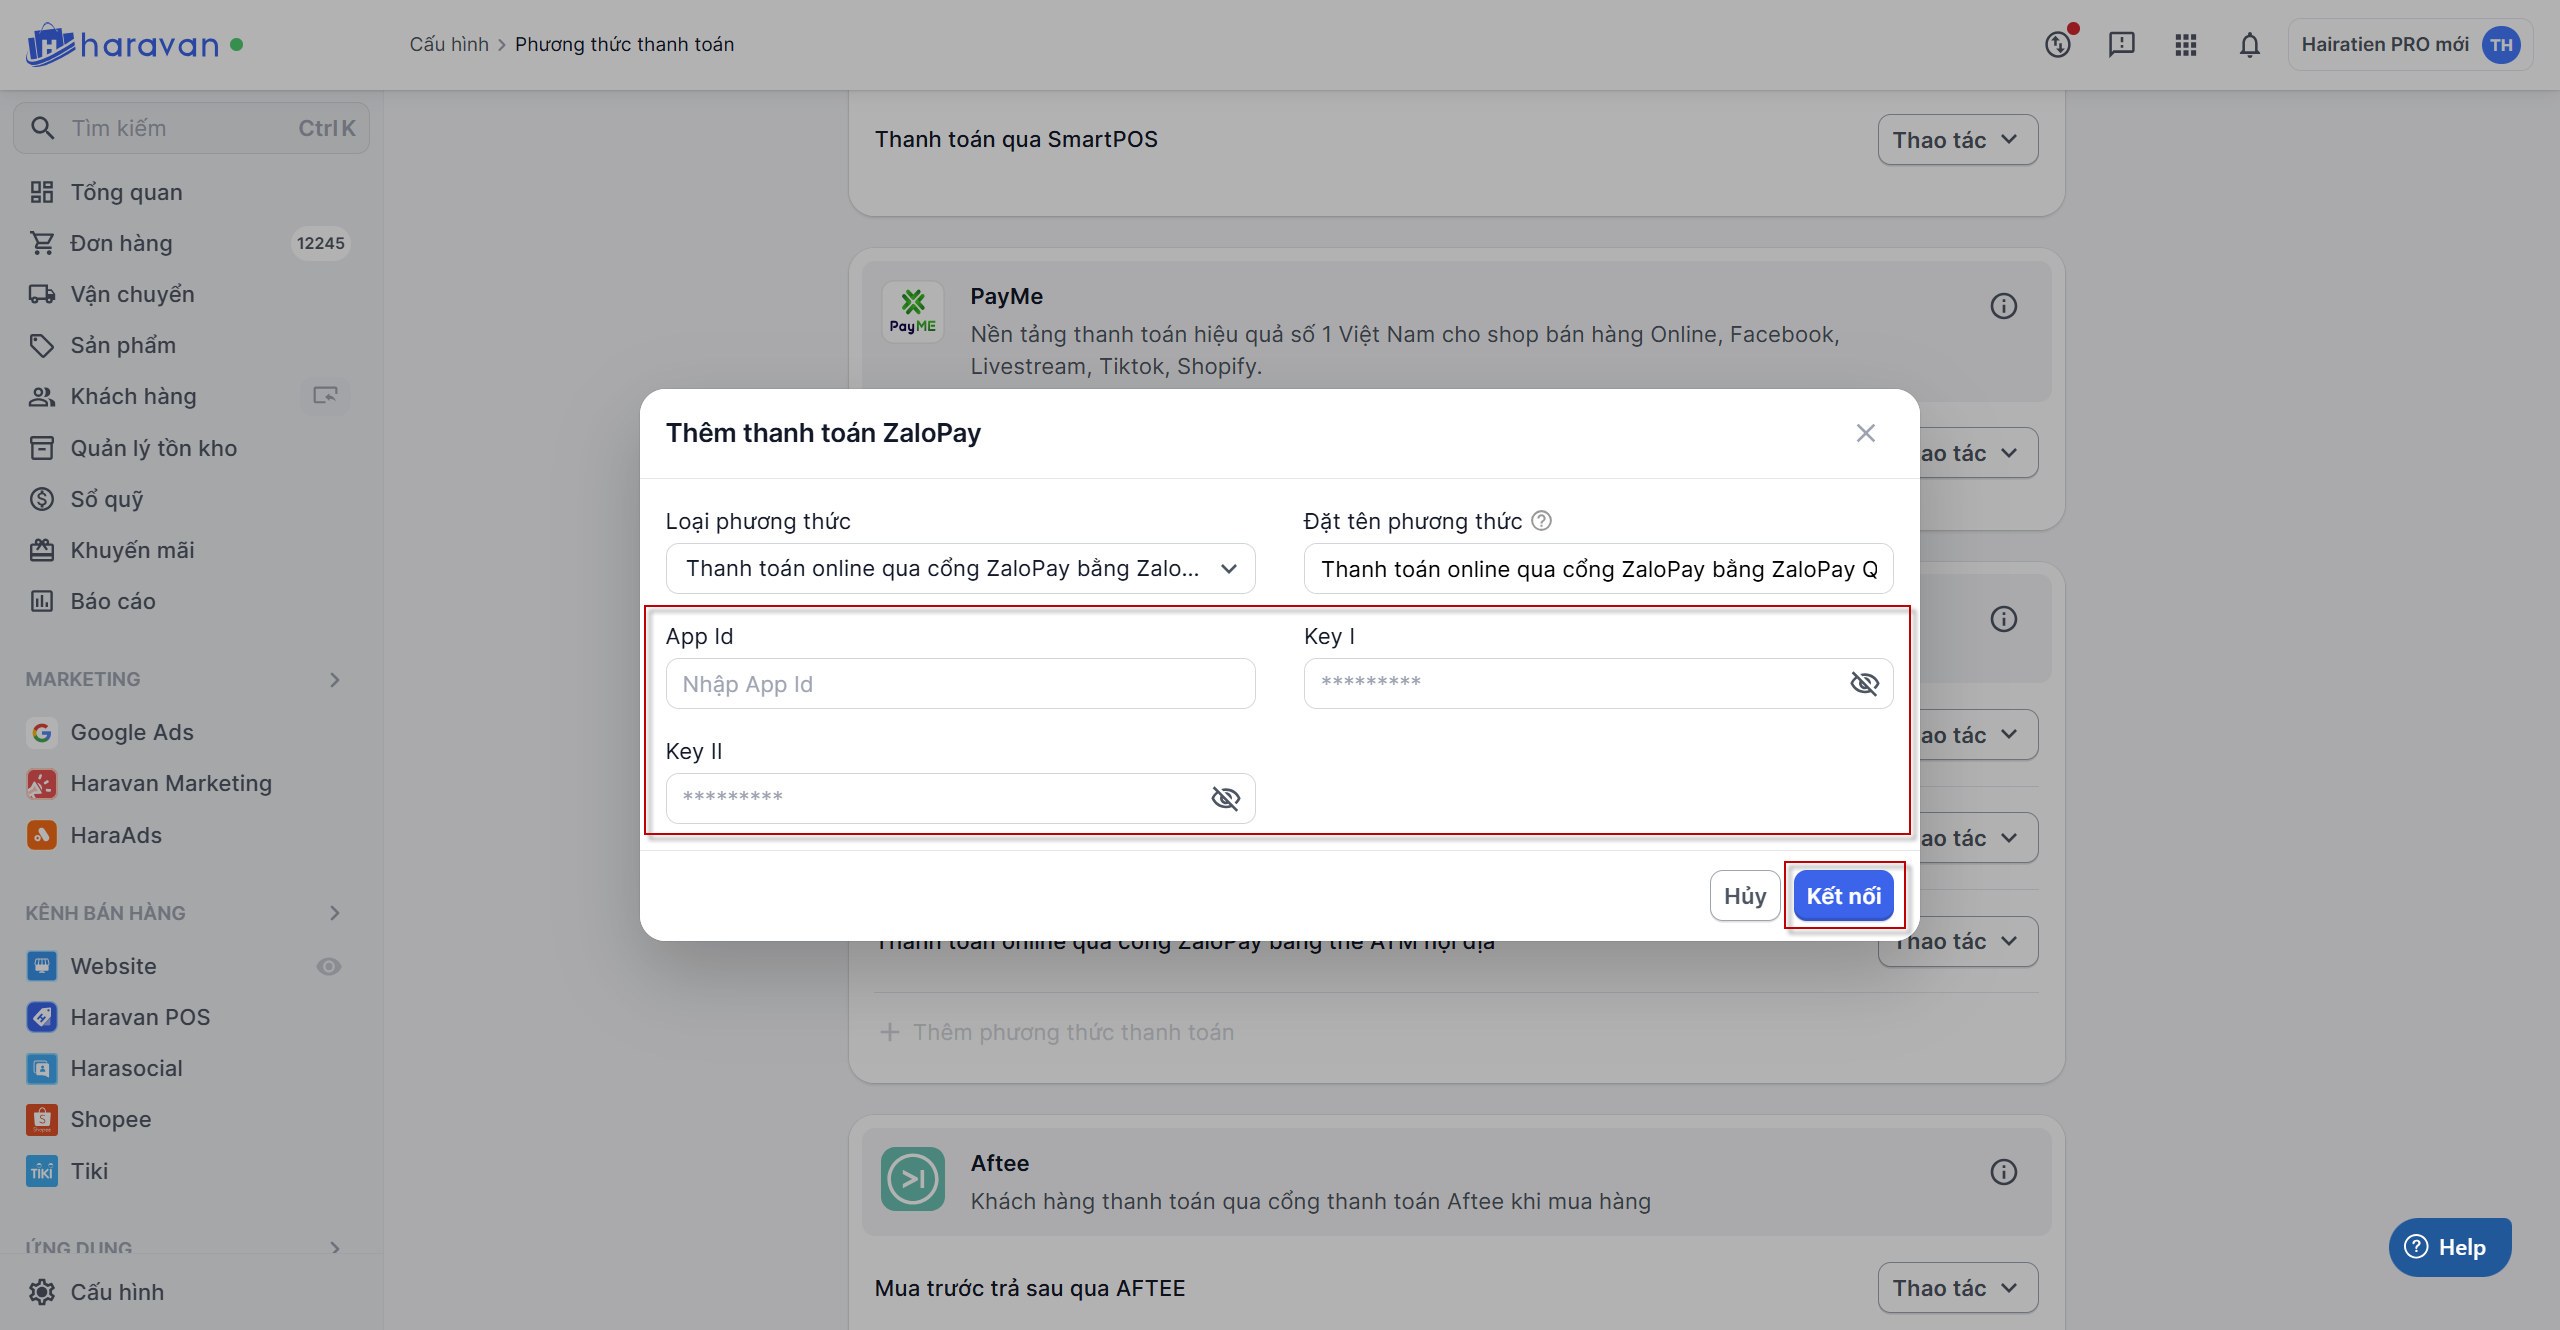
Task: Open the apps grid icon
Action: [x=2185, y=45]
